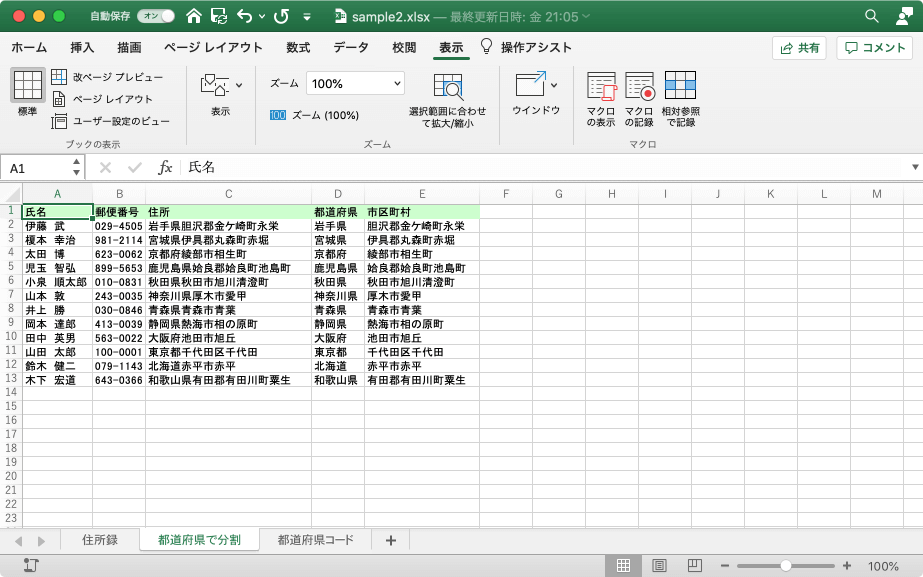This screenshot has height=577, width=923.
Task: Click cell 神奈川県 in column D
Action: [338, 296]
